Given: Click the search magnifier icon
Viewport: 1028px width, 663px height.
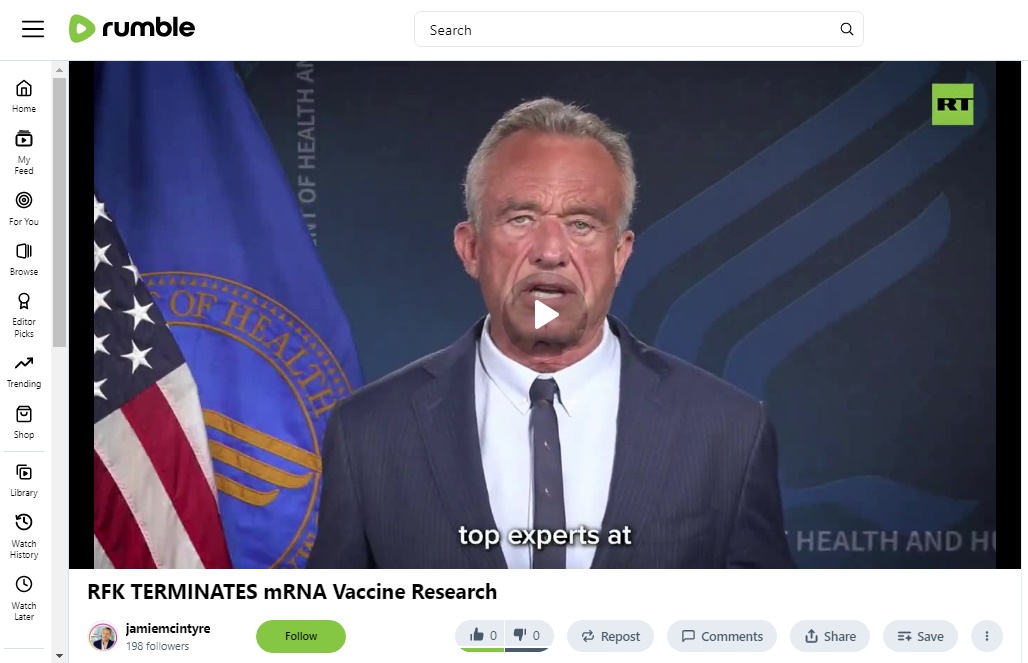Looking at the screenshot, I should (846, 29).
